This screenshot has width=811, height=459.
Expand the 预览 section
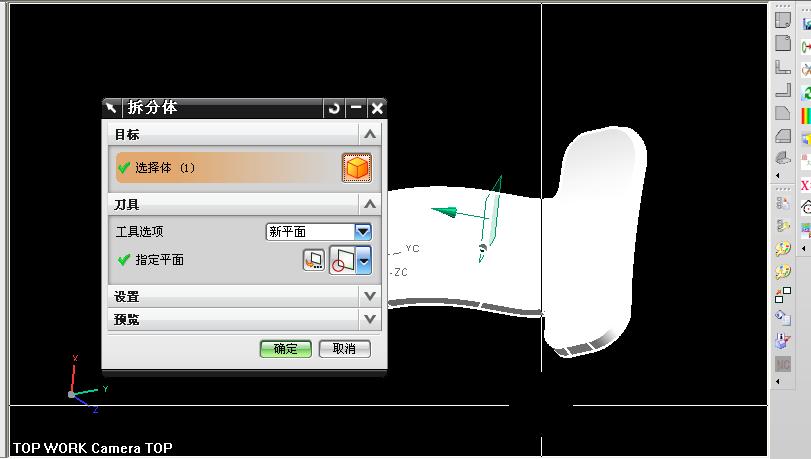pos(370,319)
